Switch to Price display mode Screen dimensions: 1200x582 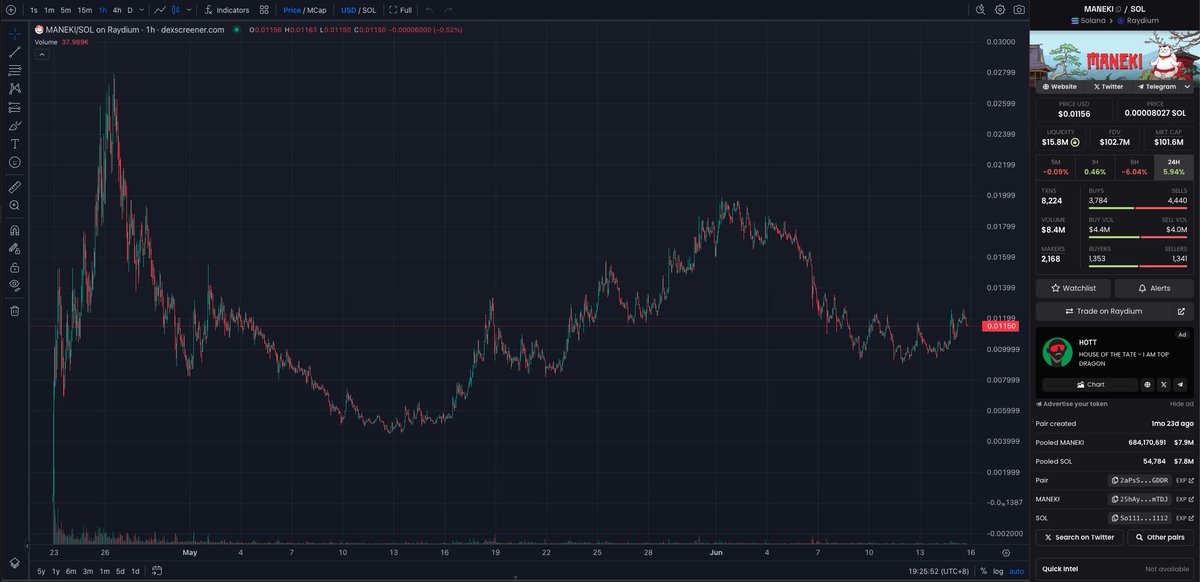pos(292,10)
